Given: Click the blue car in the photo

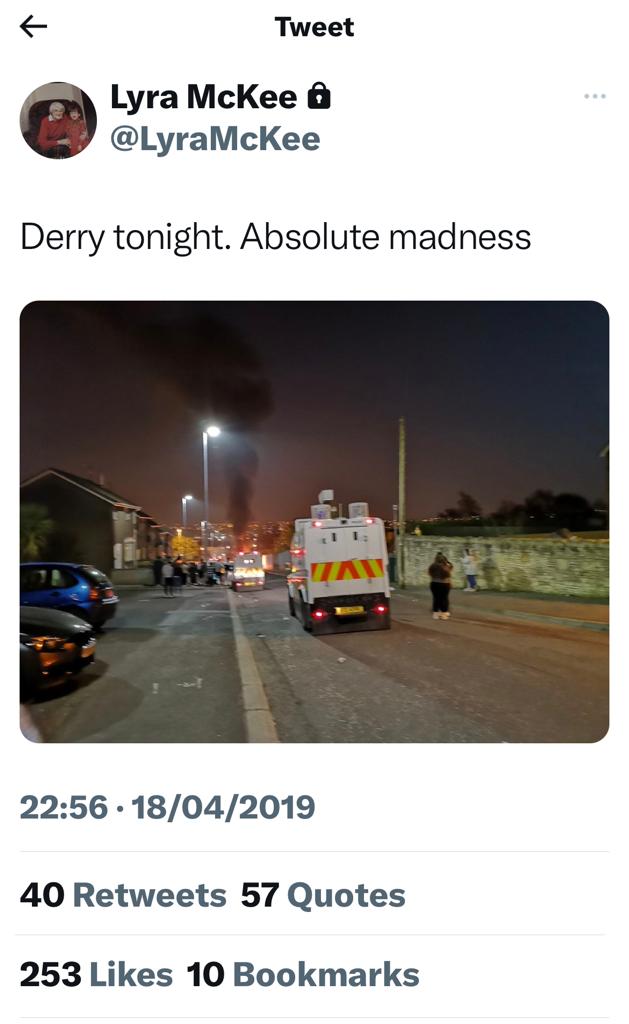Looking at the screenshot, I should coord(69,592).
